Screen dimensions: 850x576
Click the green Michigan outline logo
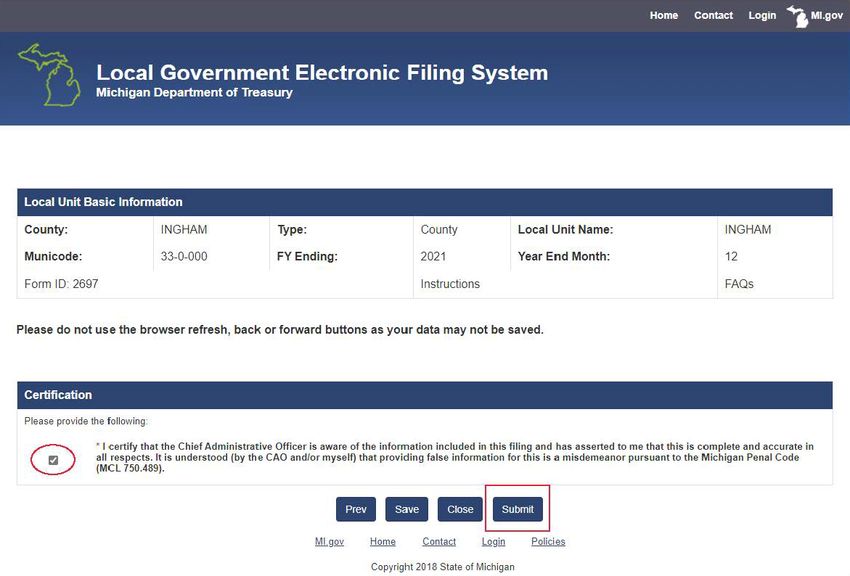click(x=49, y=75)
